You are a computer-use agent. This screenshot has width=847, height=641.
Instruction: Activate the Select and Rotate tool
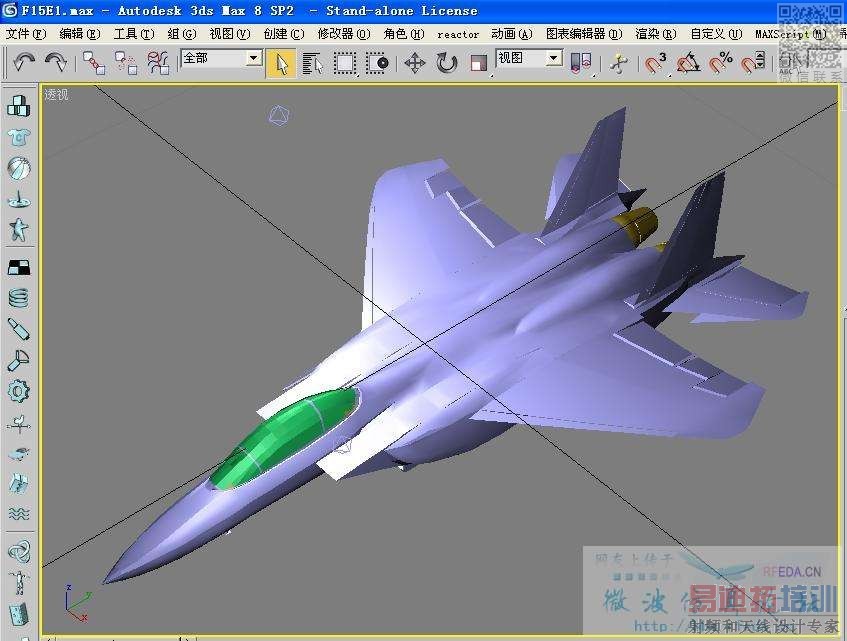446,63
